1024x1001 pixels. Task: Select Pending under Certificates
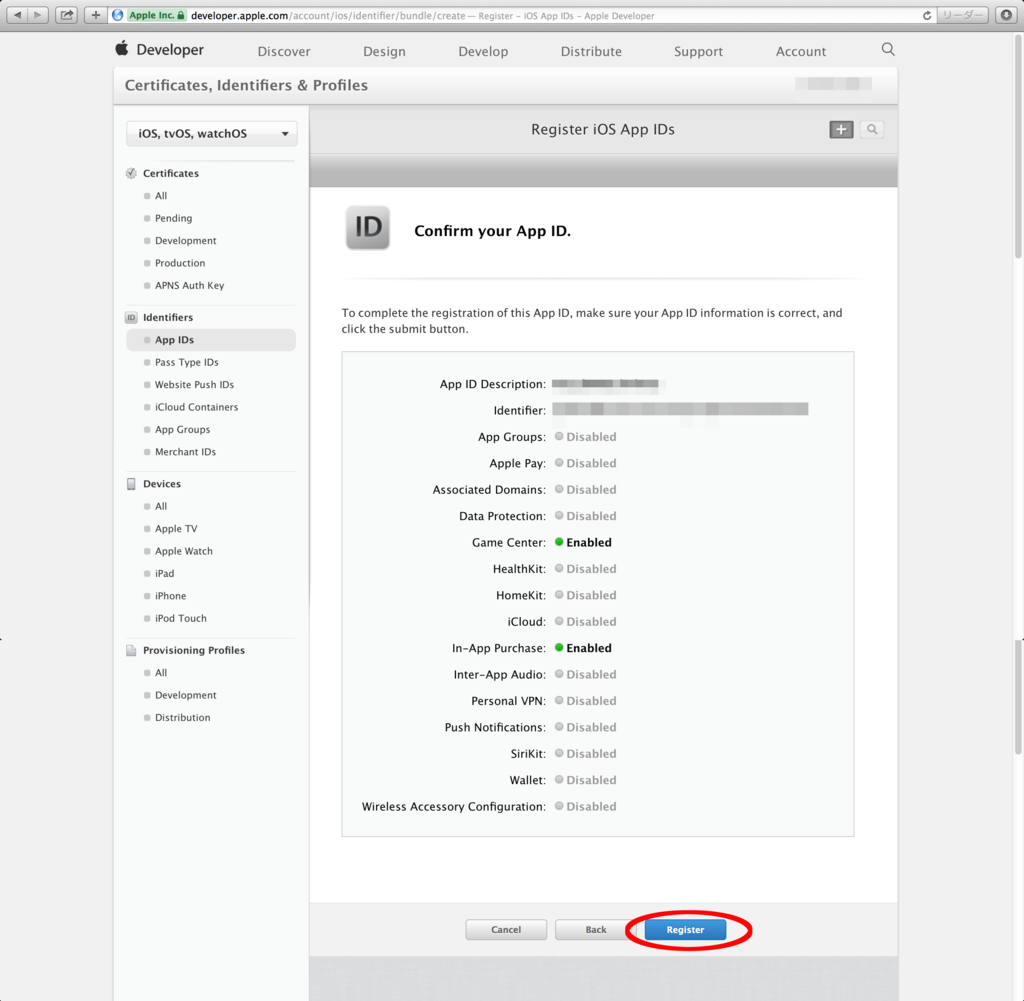tap(173, 218)
